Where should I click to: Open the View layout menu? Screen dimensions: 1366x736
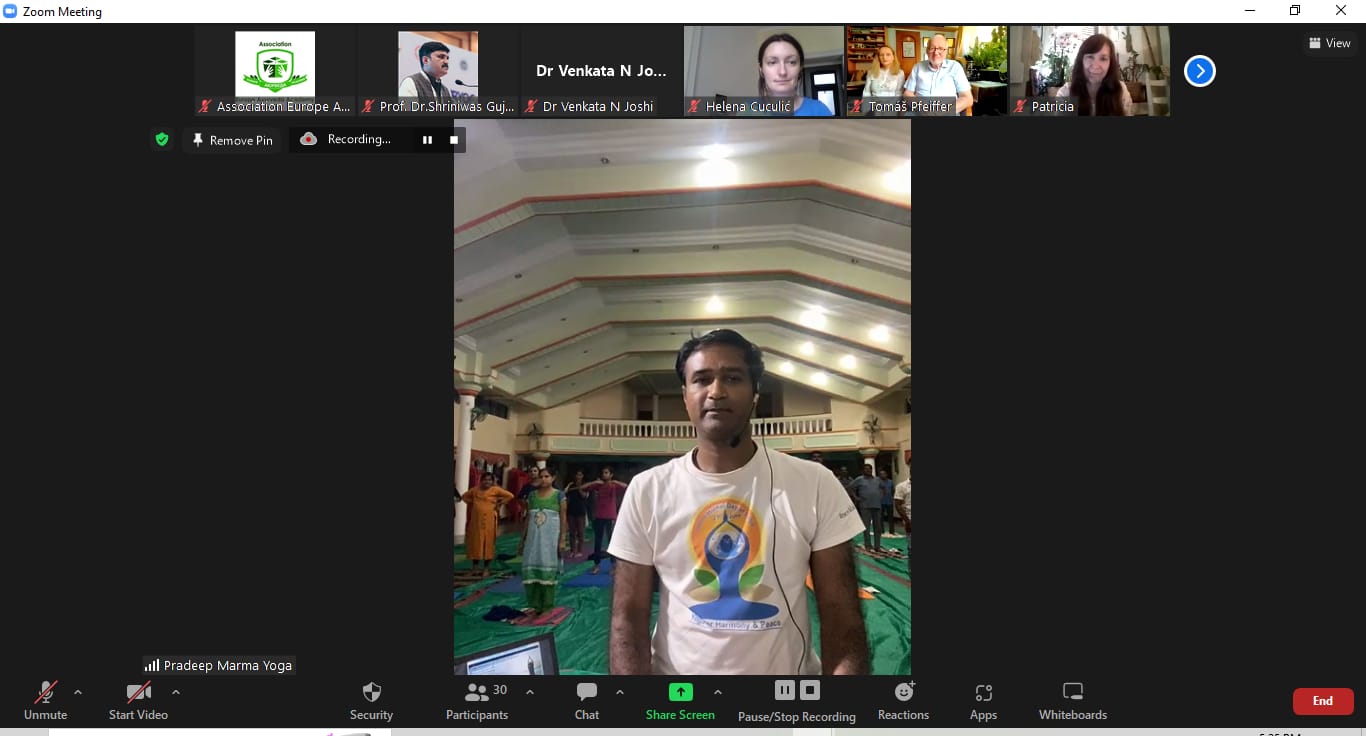point(1329,43)
